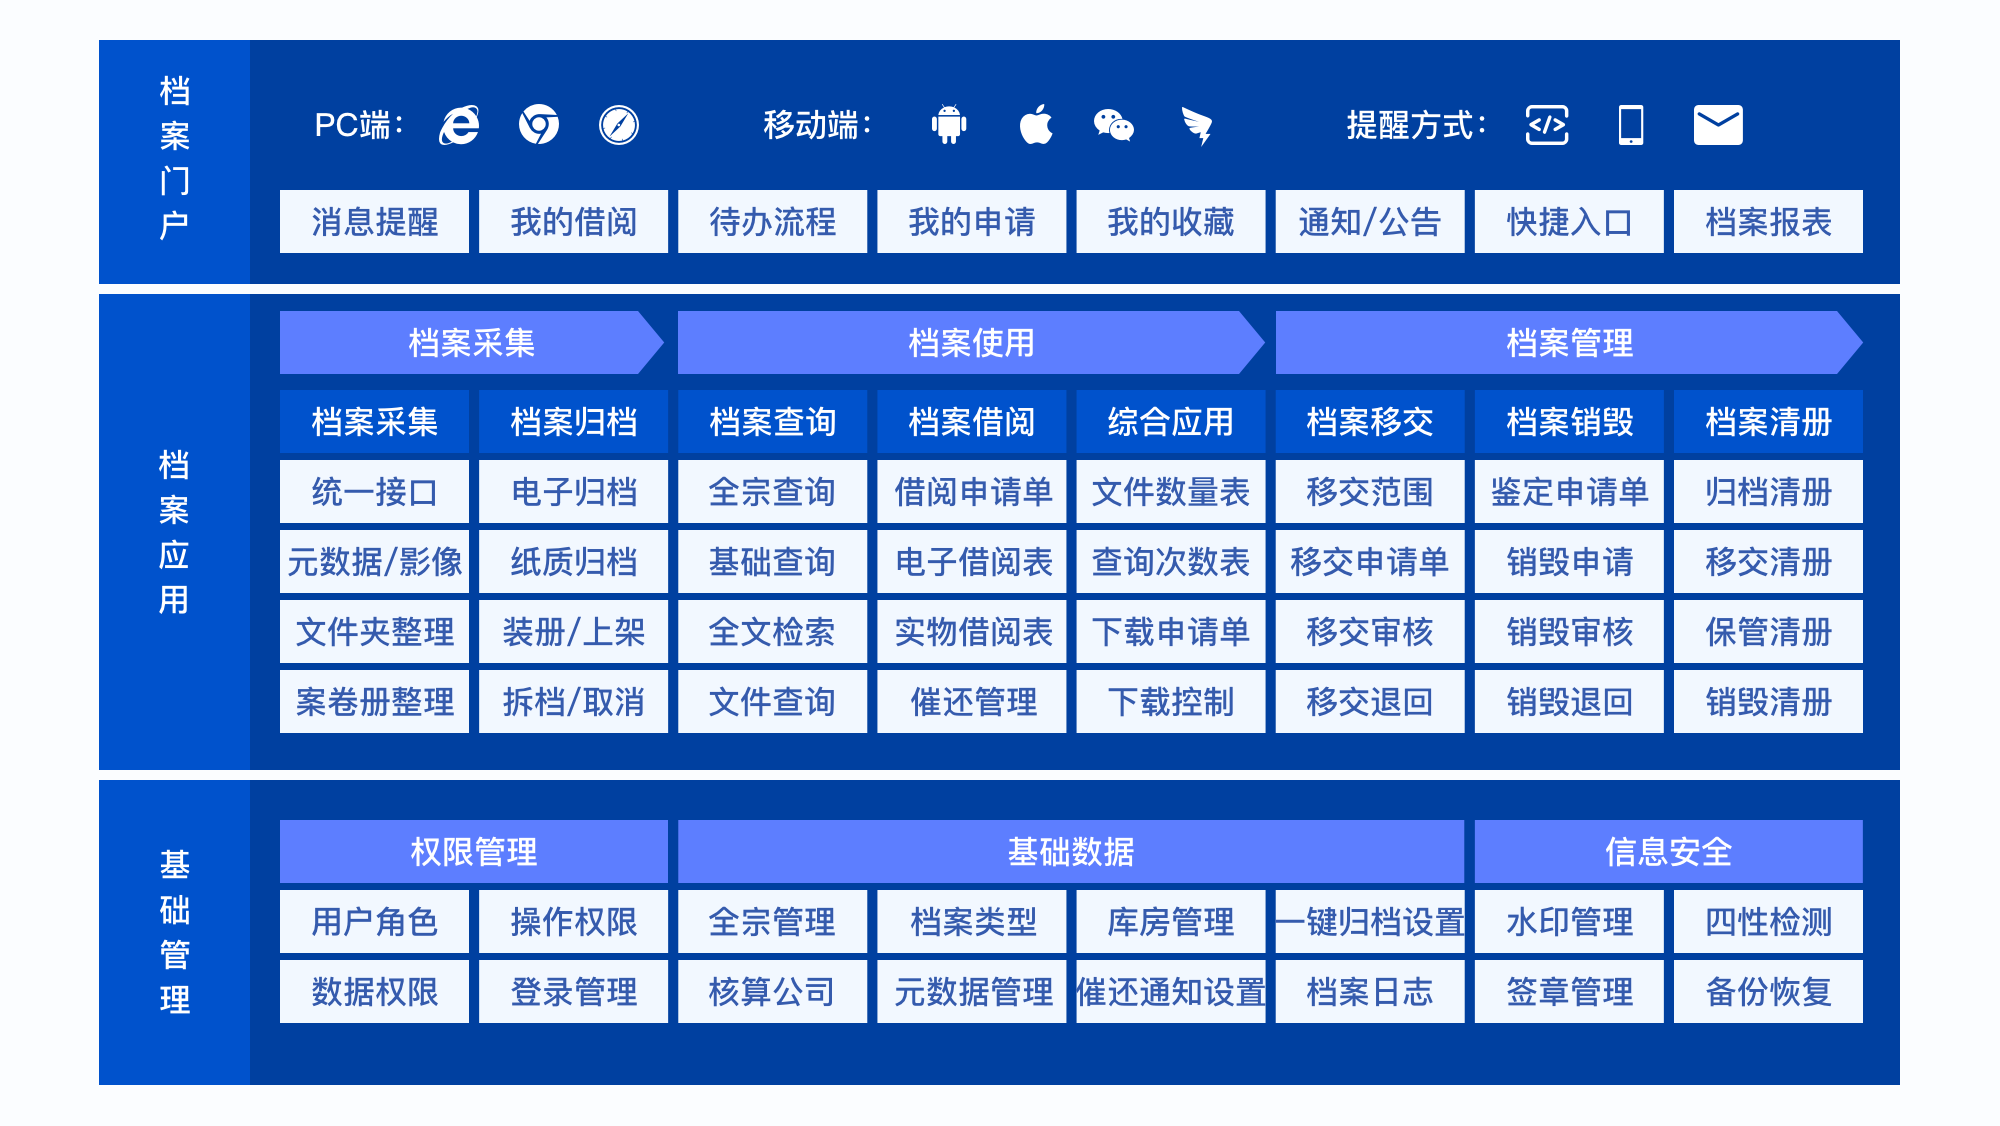This screenshot has height=1126, width=2000.
Task: Click the 全宗管理 cell
Action: [x=772, y=921]
